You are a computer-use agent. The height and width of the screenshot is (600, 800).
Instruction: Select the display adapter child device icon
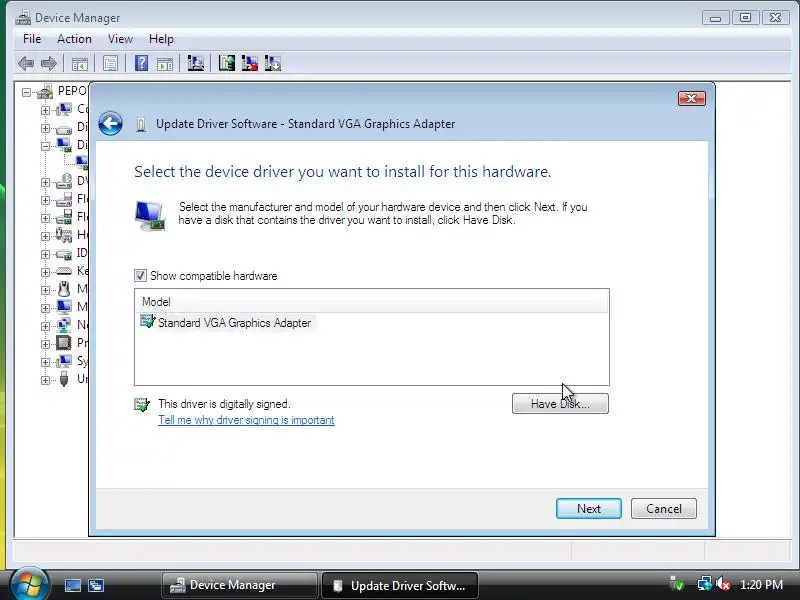(x=82, y=163)
